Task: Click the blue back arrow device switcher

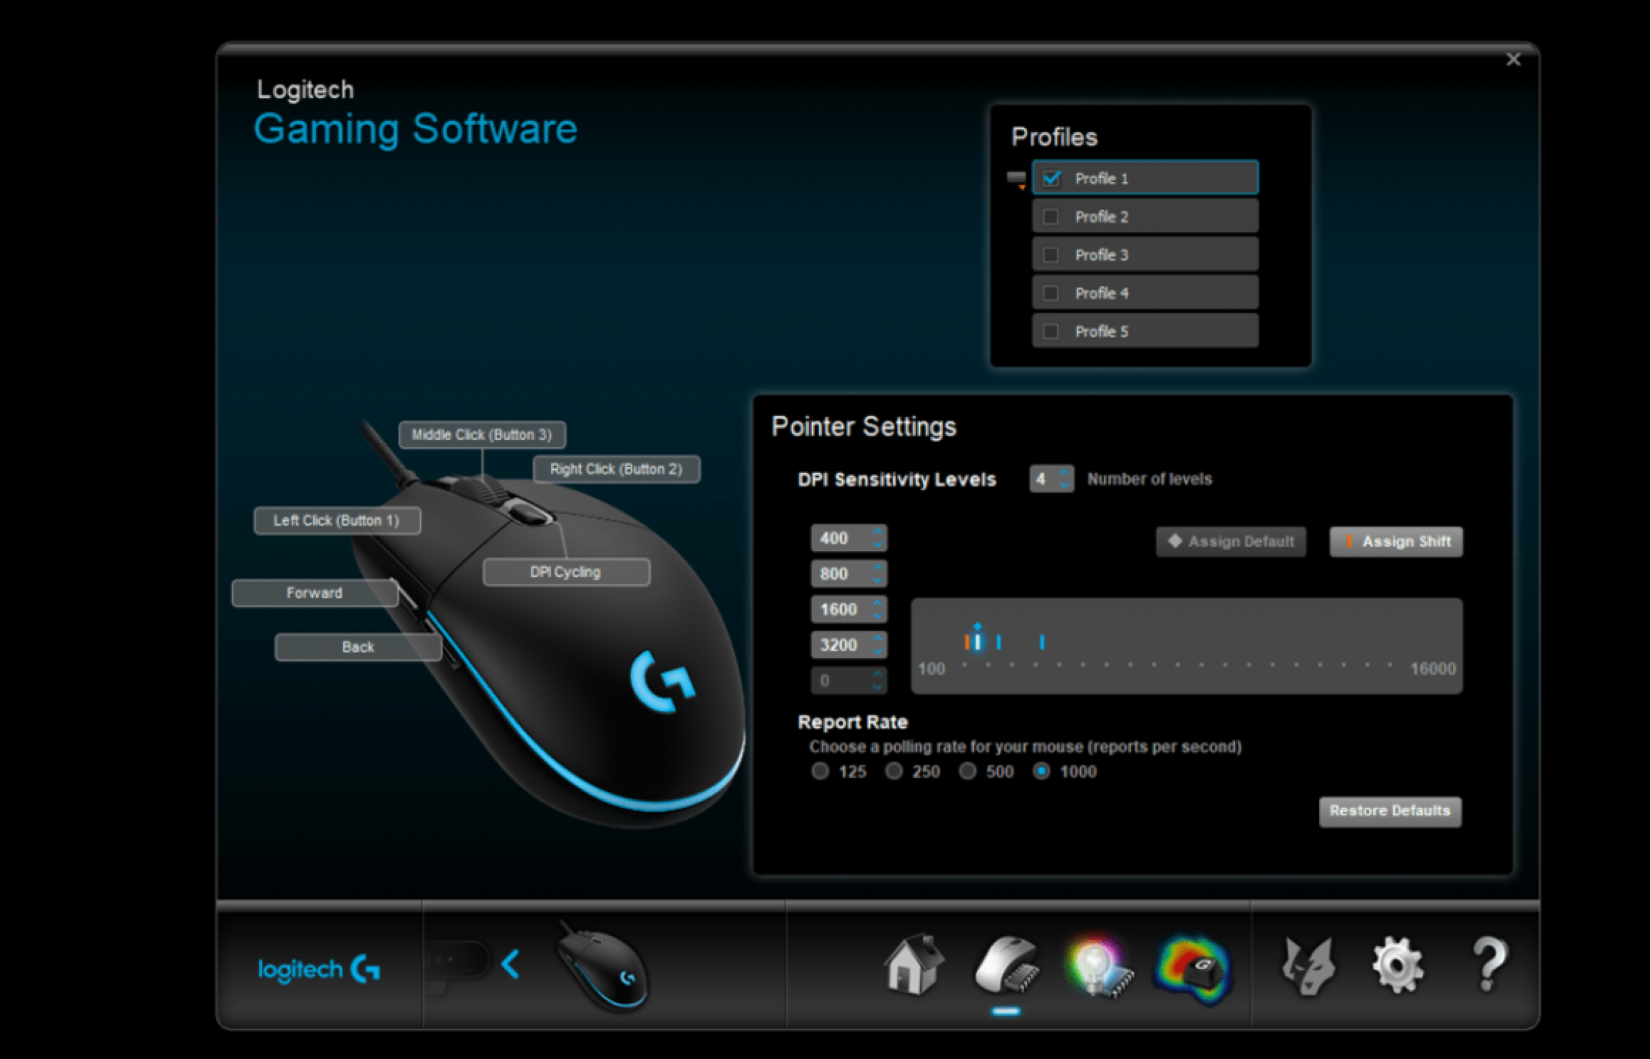Action: [511, 964]
